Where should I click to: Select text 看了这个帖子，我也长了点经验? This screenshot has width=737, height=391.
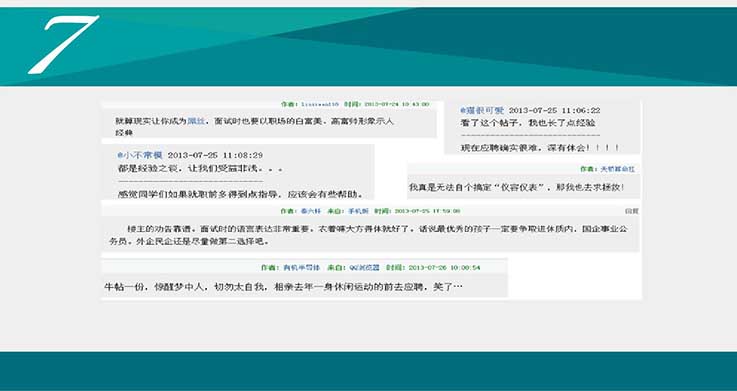(528, 123)
